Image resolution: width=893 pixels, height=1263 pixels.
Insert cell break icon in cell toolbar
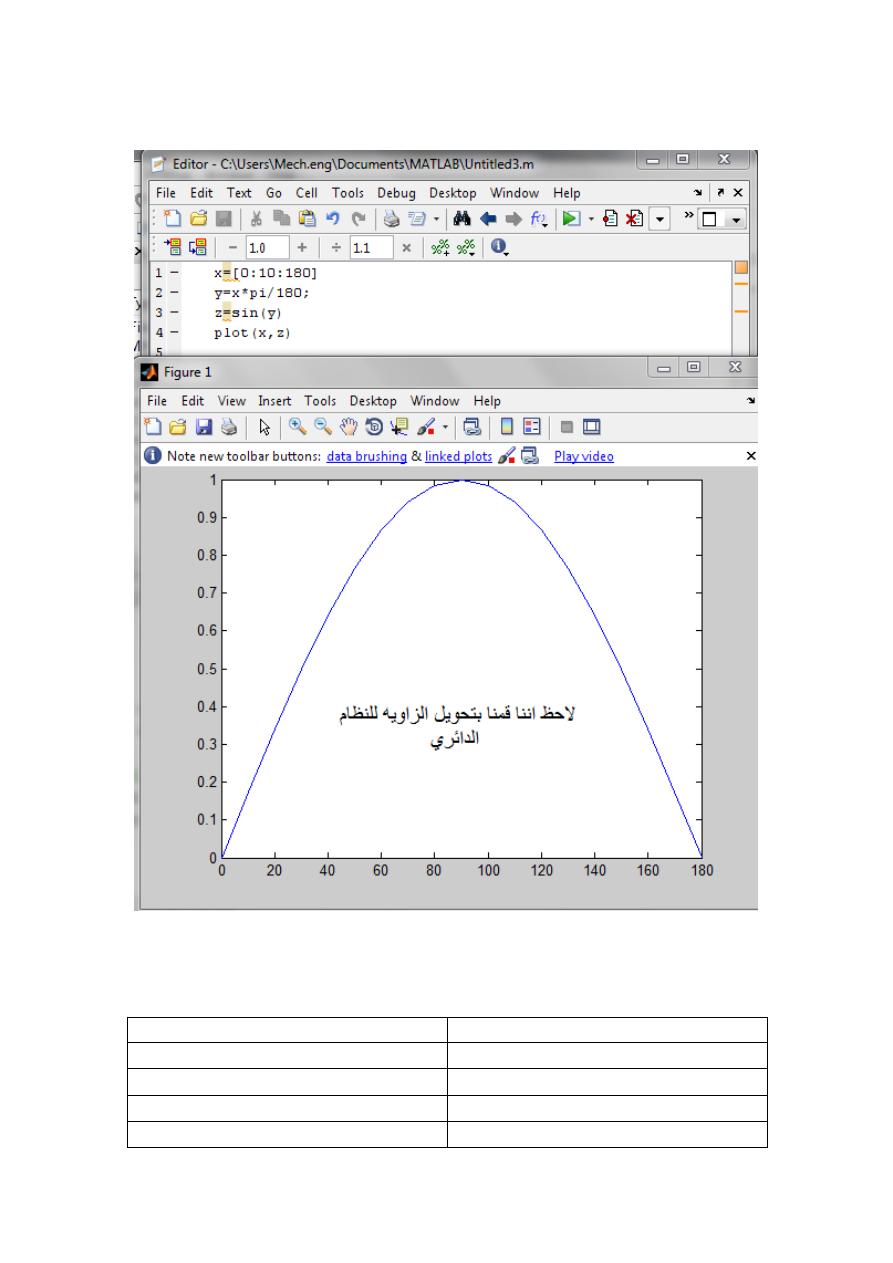(440, 247)
